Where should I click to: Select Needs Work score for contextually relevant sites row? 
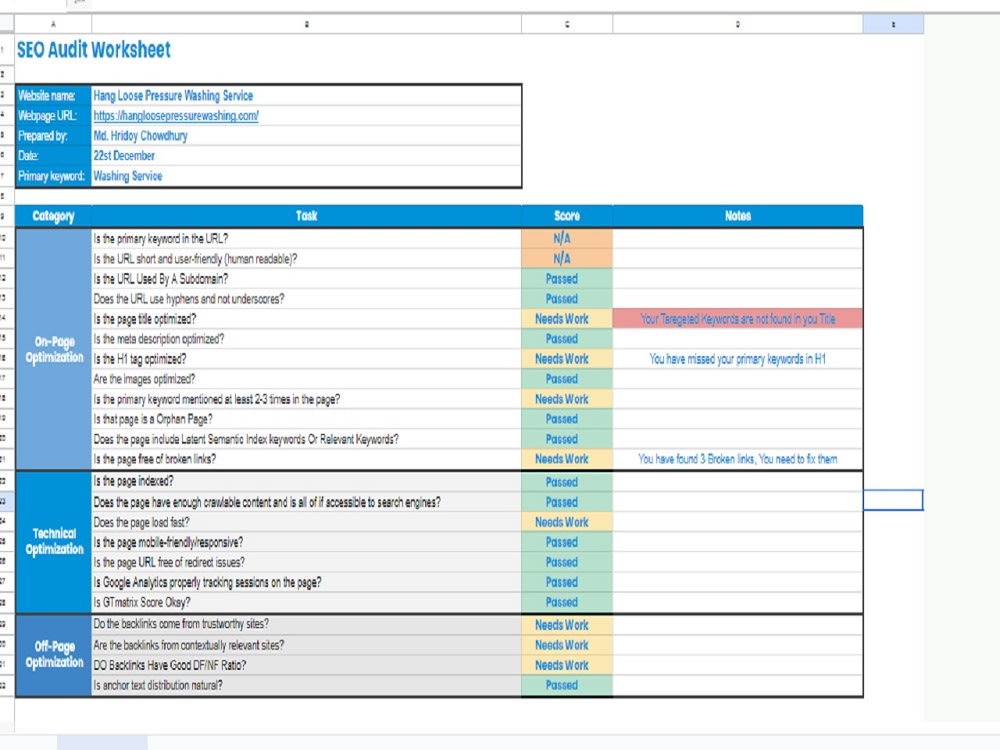[x=567, y=645]
